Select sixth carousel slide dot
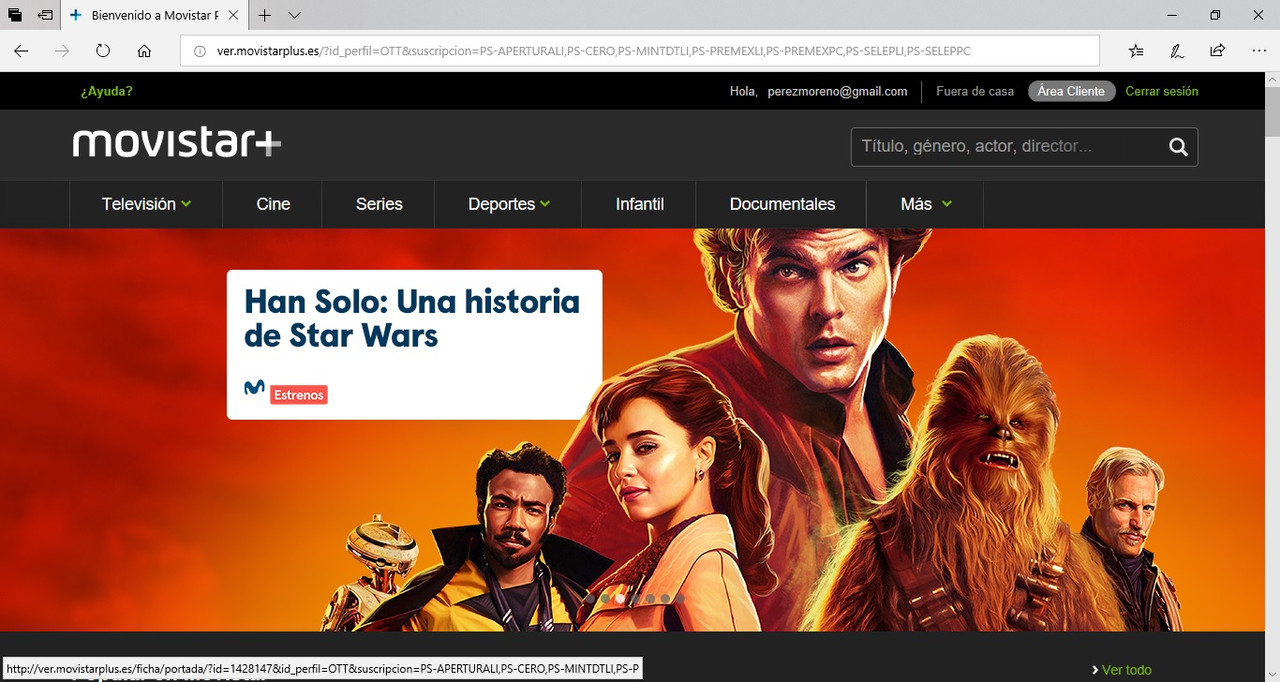 [665, 599]
